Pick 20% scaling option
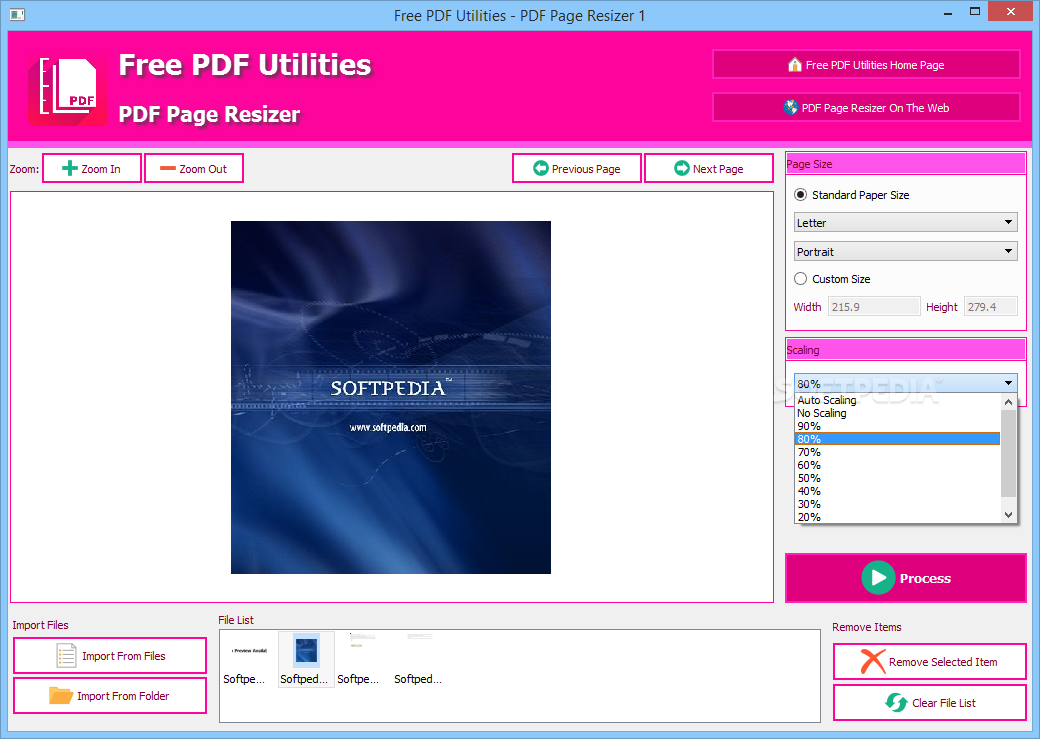The image size is (1040, 739). [897, 517]
